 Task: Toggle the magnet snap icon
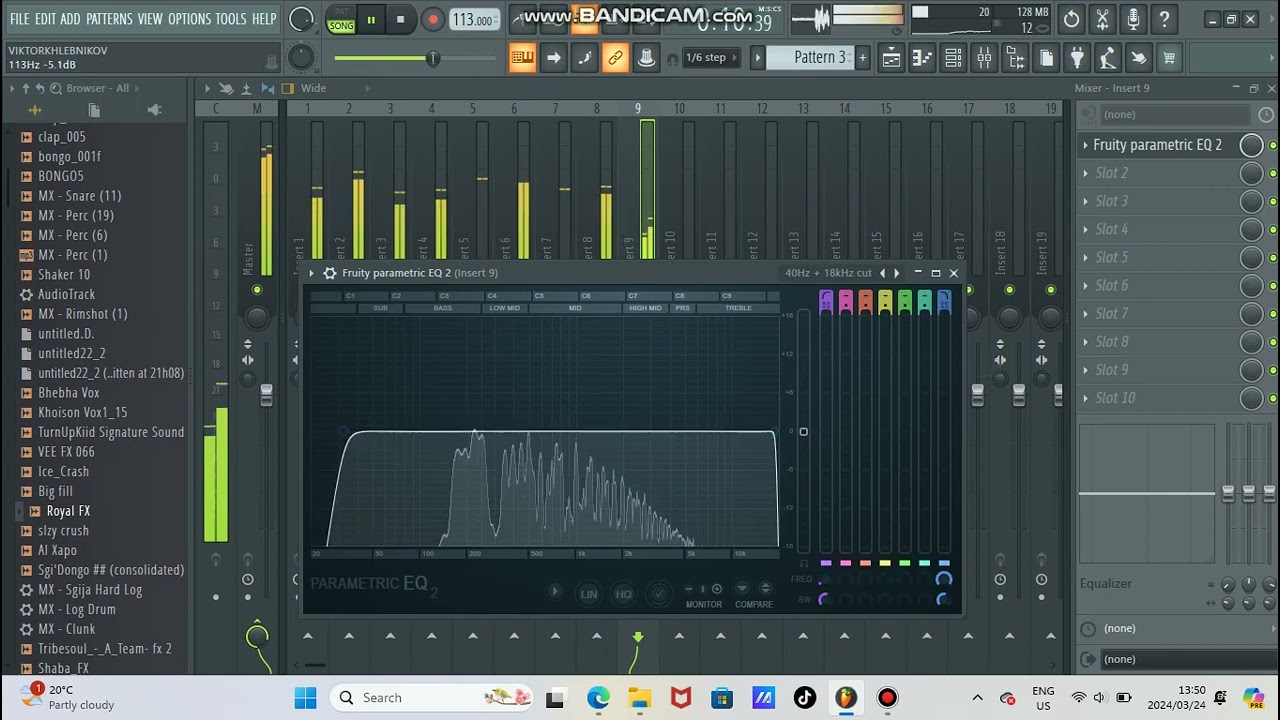(x=673, y=59)
